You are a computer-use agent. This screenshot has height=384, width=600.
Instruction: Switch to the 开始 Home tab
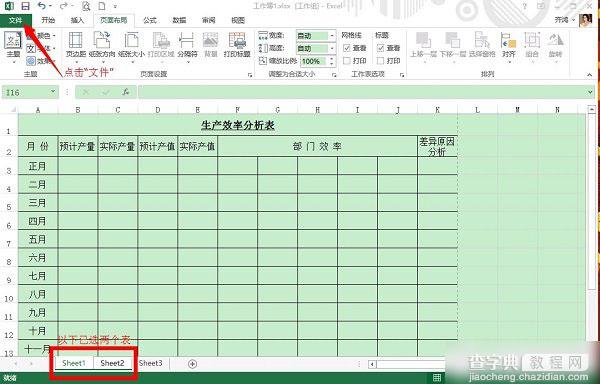pos(48,20)
